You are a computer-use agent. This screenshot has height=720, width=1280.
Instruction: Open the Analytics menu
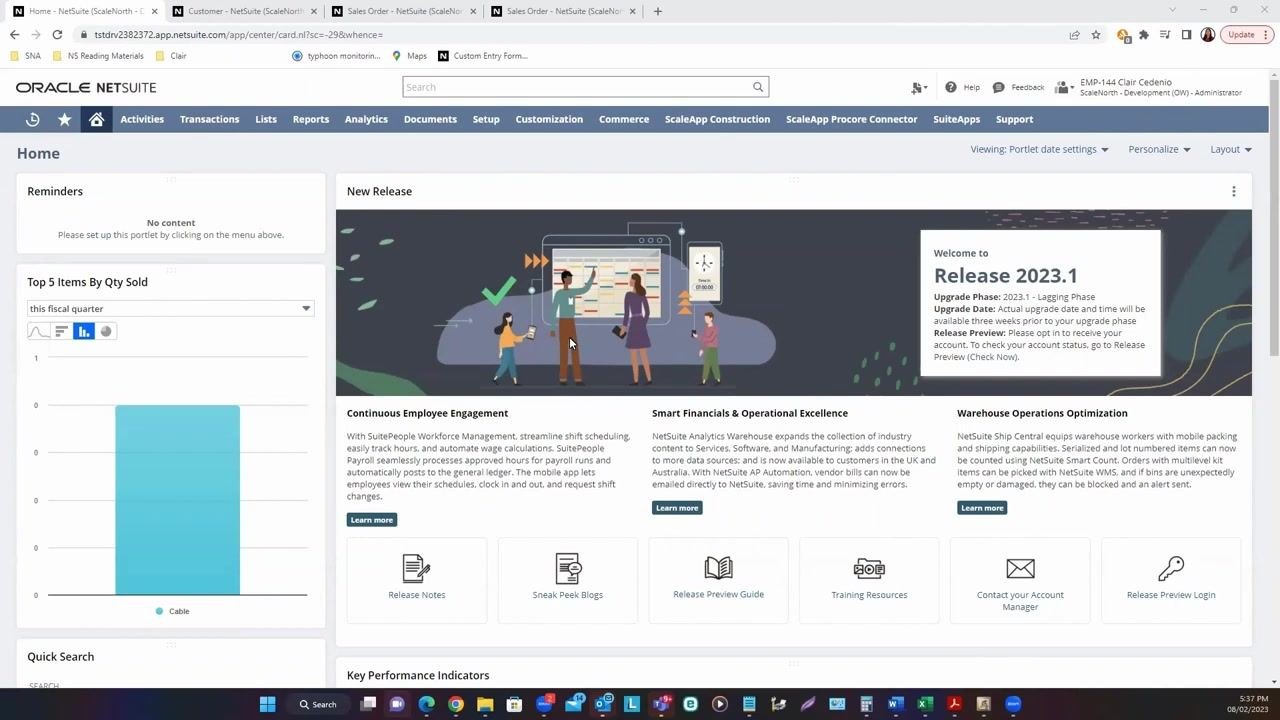[366, 119]
